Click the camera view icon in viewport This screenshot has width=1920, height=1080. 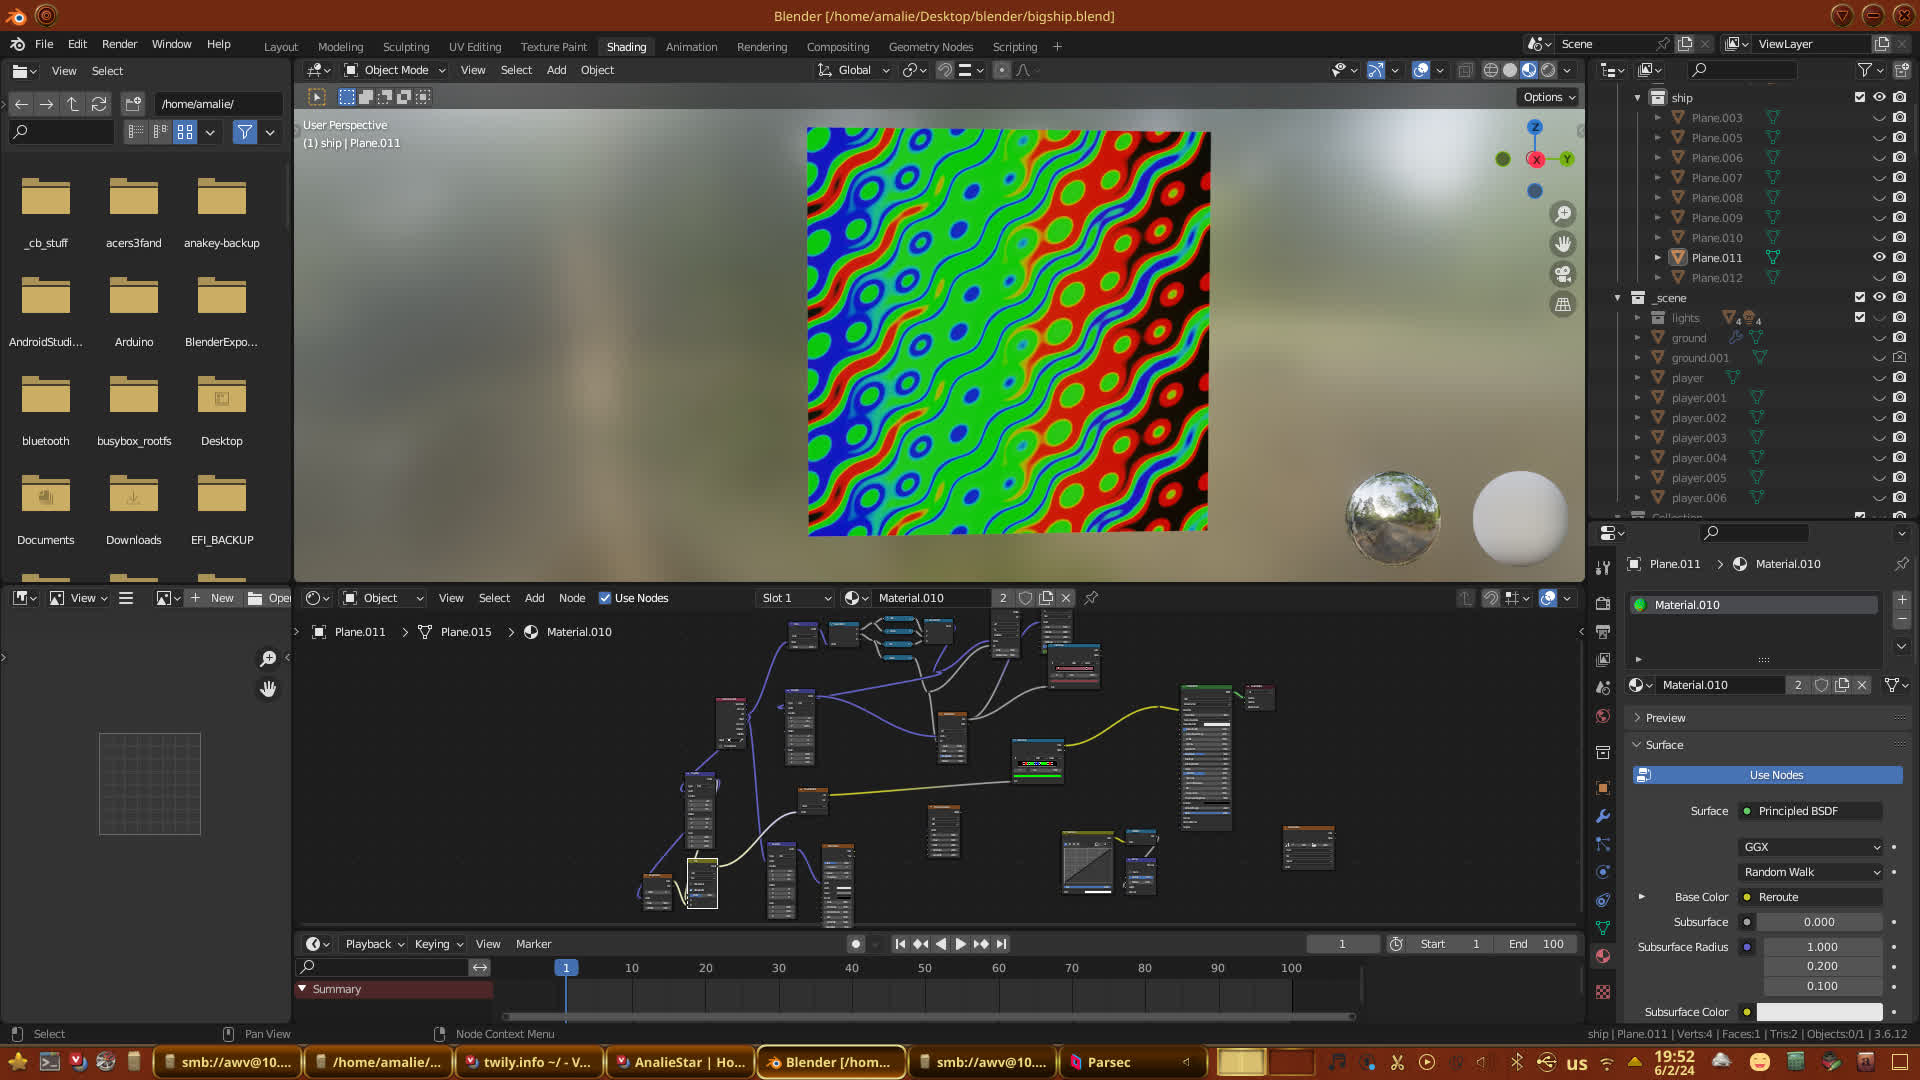(1562, 274)
